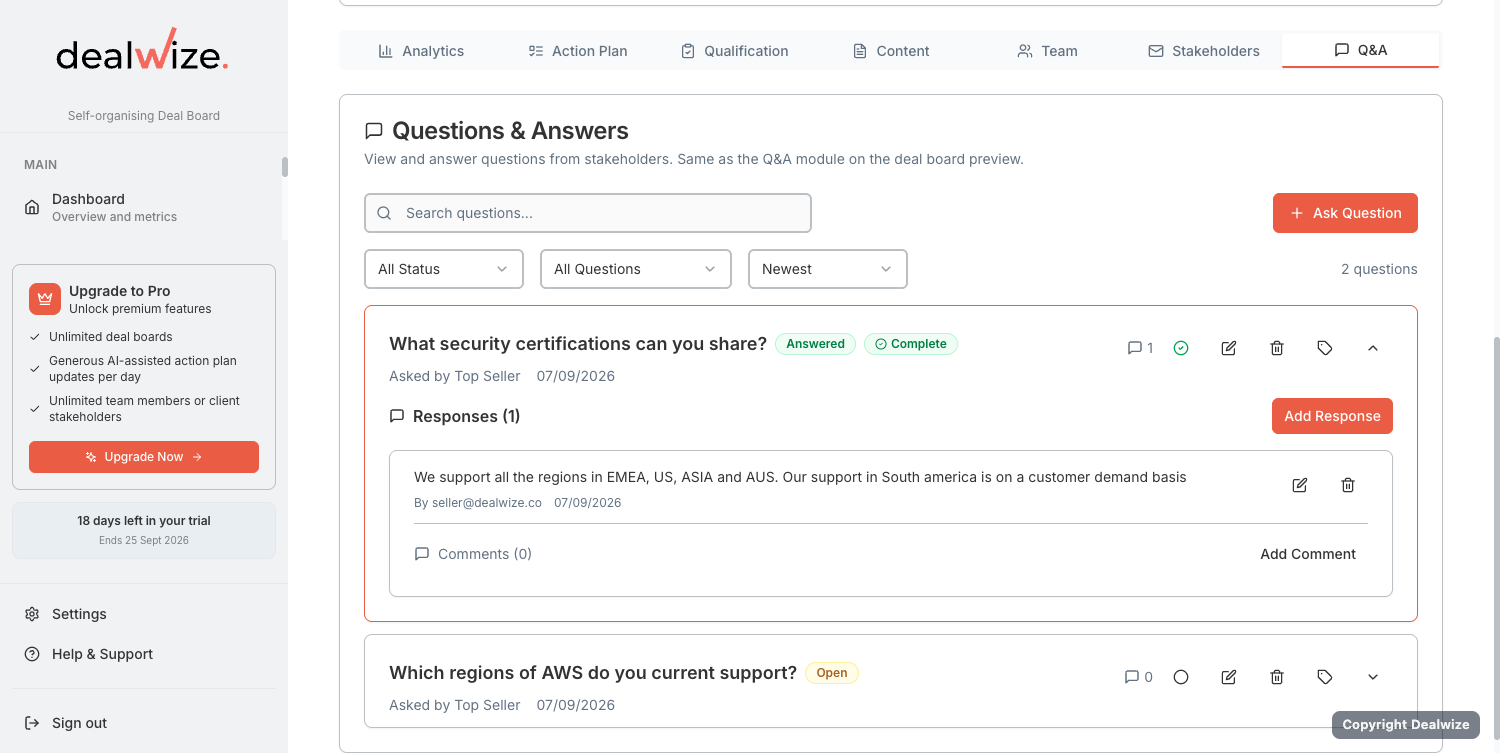Click the Ask Question button
The image size is (1500, 753).
coord(1345,213)
